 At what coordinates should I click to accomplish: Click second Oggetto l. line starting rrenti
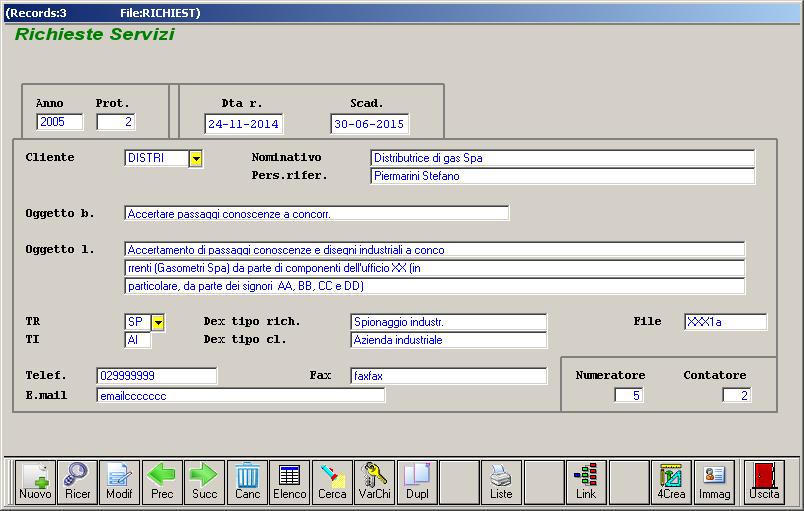click(435, 268)
